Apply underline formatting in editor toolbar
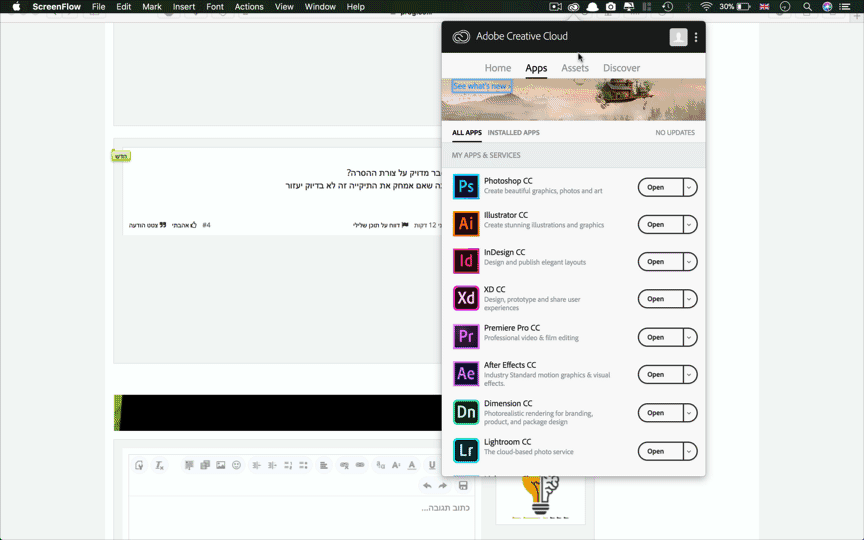The image size is (864, 540). click(x=432, y=465)
